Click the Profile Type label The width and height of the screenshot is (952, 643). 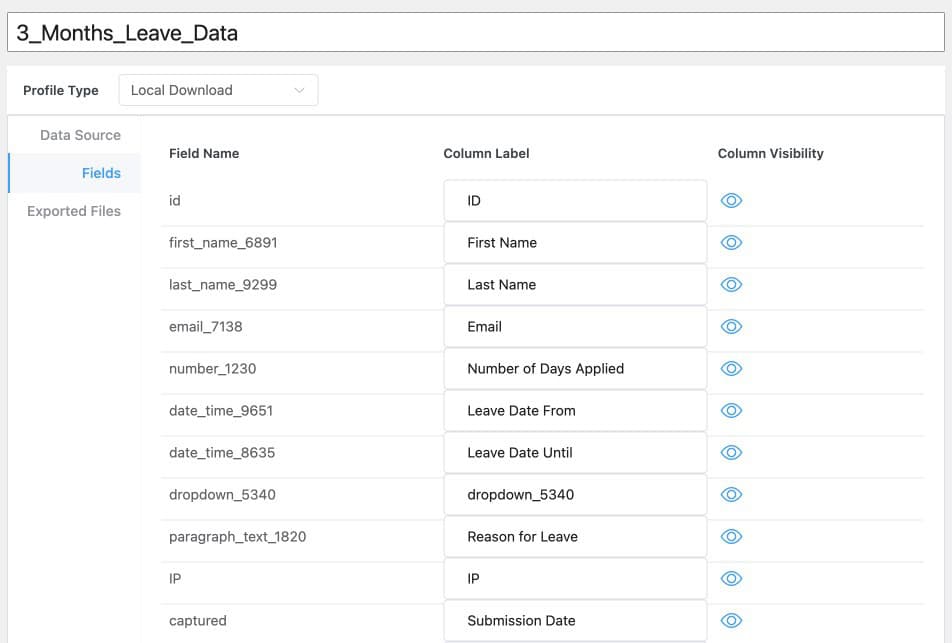pyautogui.click(x=61, y=90)
